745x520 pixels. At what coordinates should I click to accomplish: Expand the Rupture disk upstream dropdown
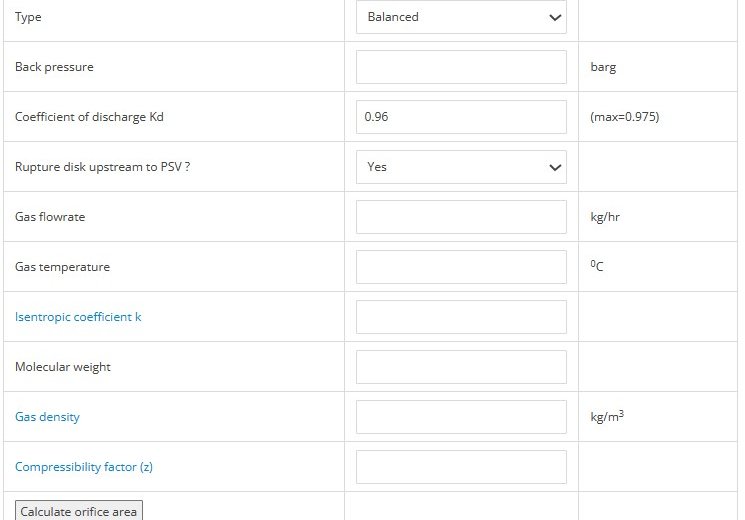[461, 167]
